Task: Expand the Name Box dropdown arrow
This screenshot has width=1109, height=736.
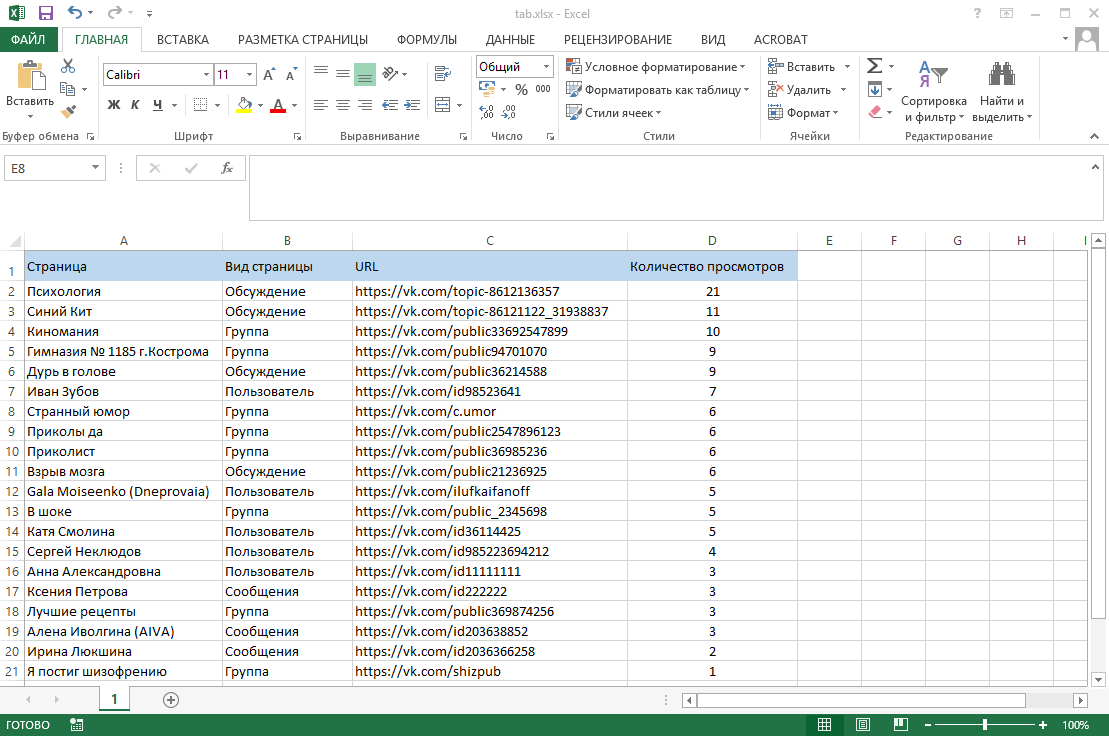Action: click(x=96, y=168)
